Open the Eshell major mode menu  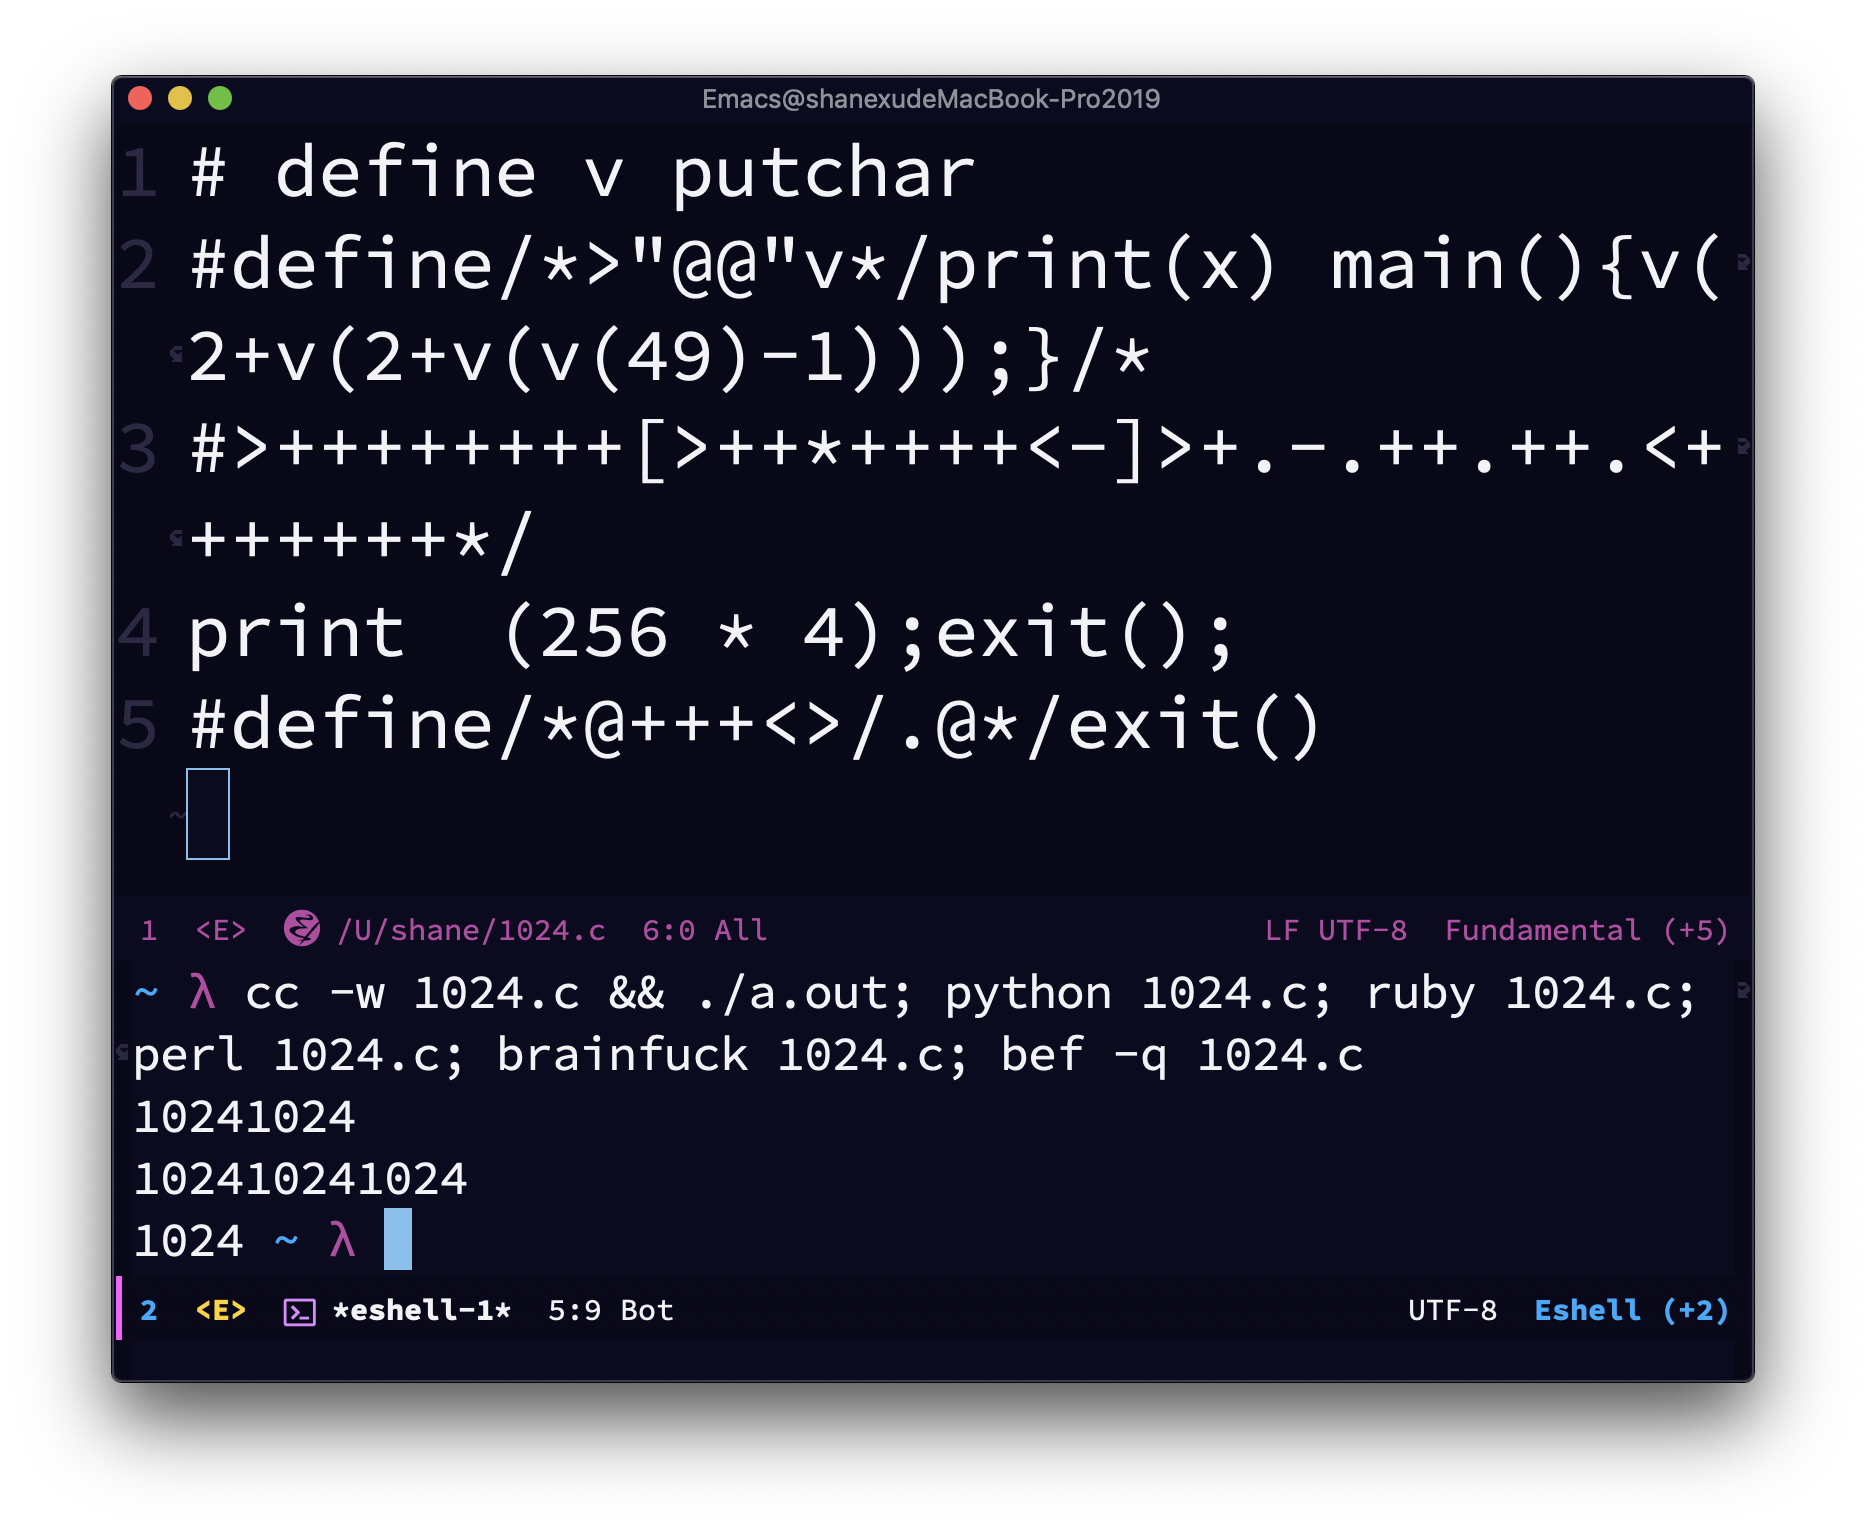coord(1587,1310)
